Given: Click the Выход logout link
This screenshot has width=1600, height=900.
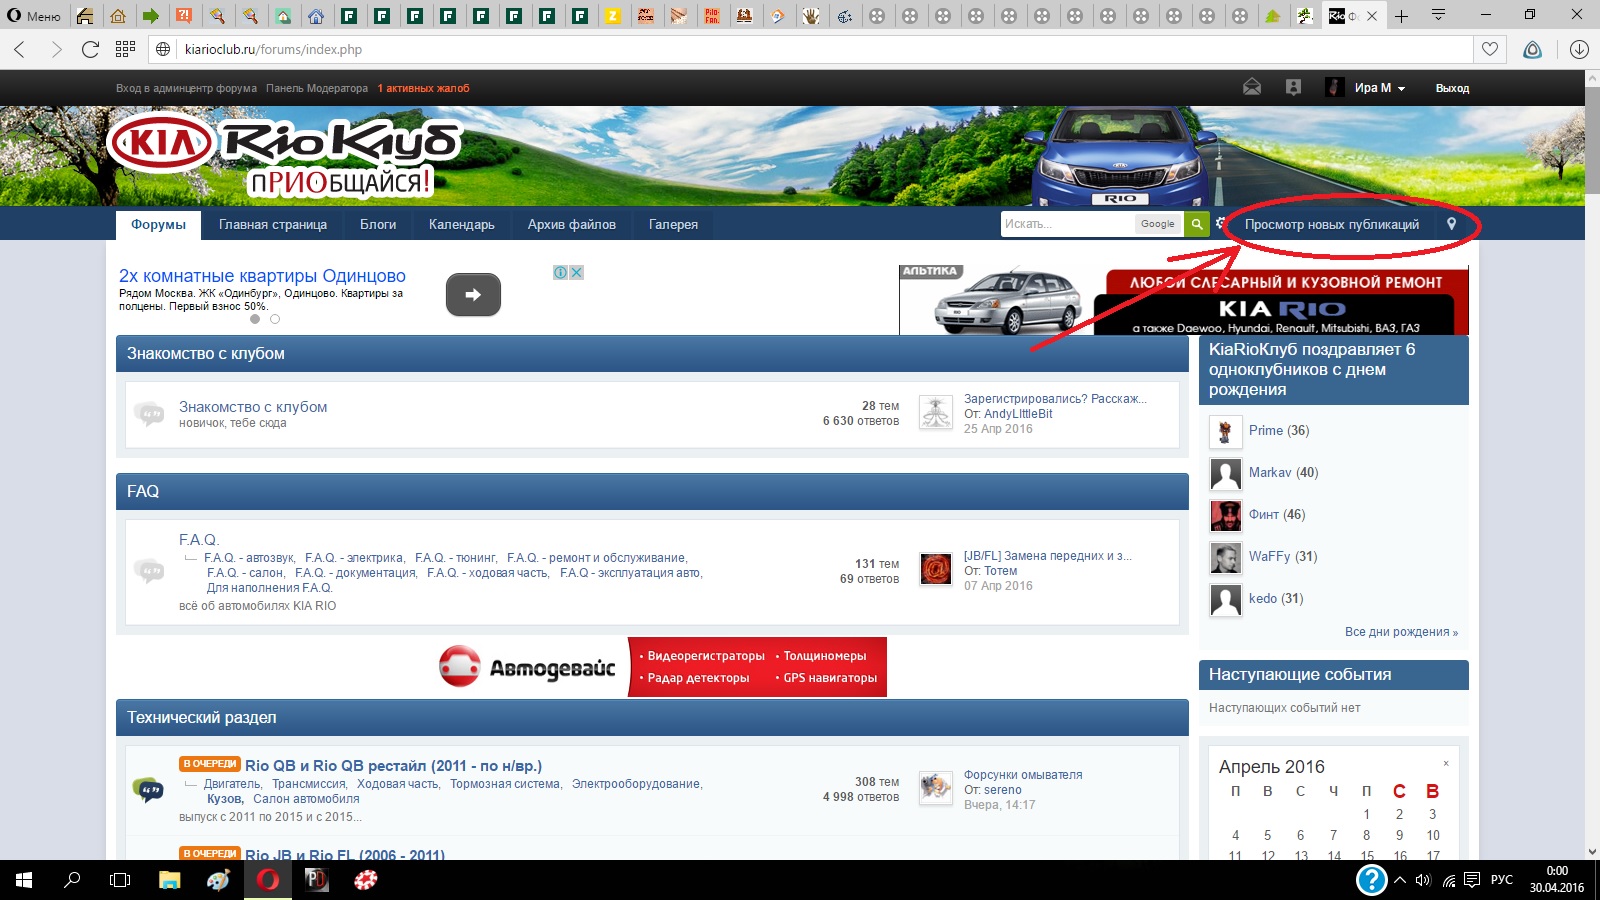Looking at the screenshot, I should coord(1452,88).
